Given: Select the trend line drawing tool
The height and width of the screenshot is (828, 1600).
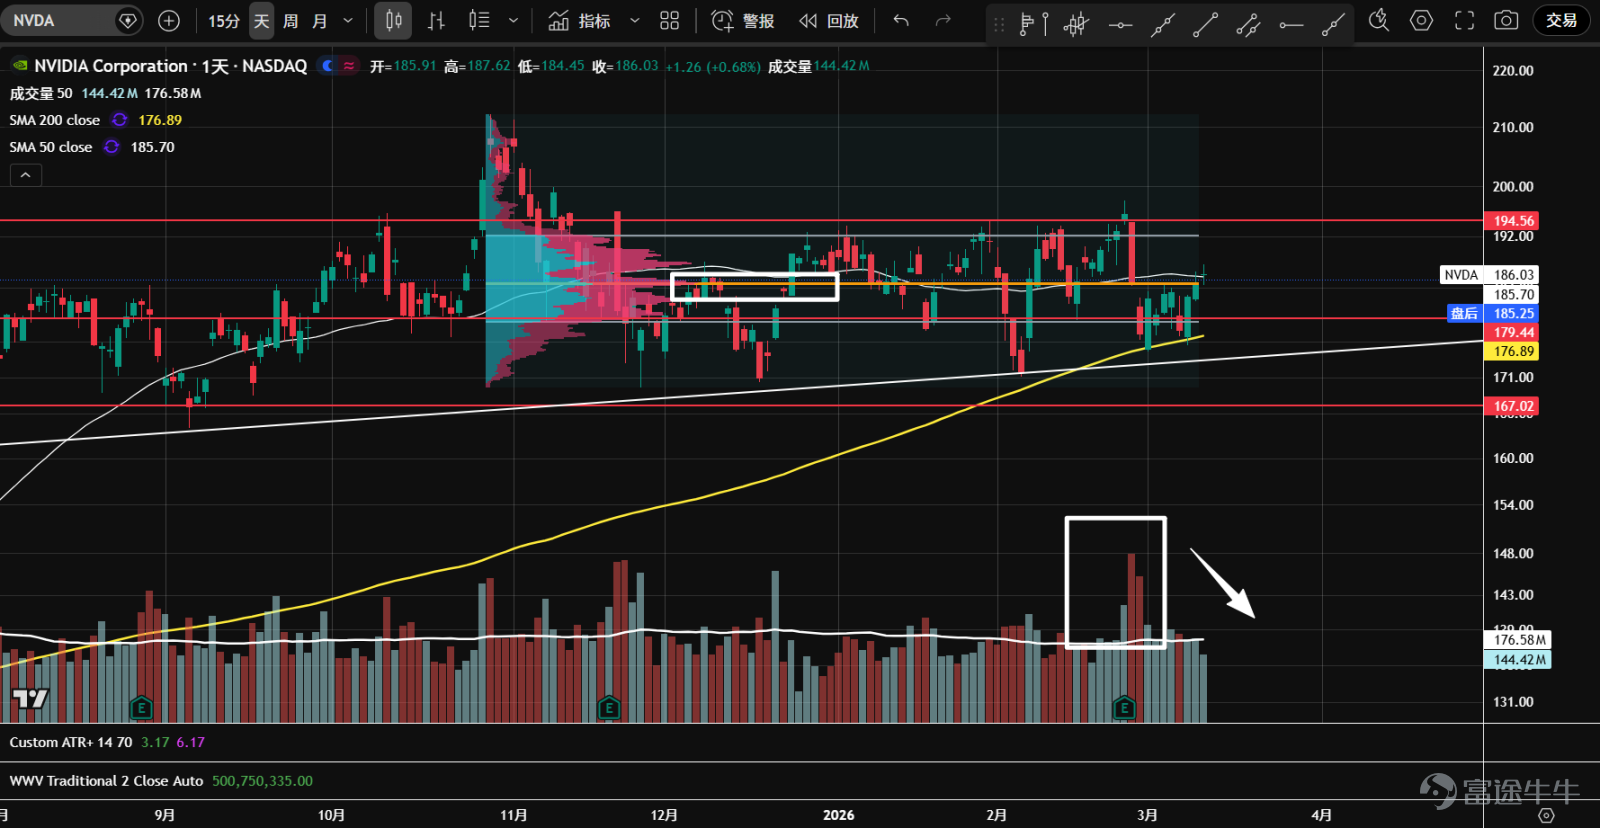Looking at the screenshot, I should (1205, 24).
